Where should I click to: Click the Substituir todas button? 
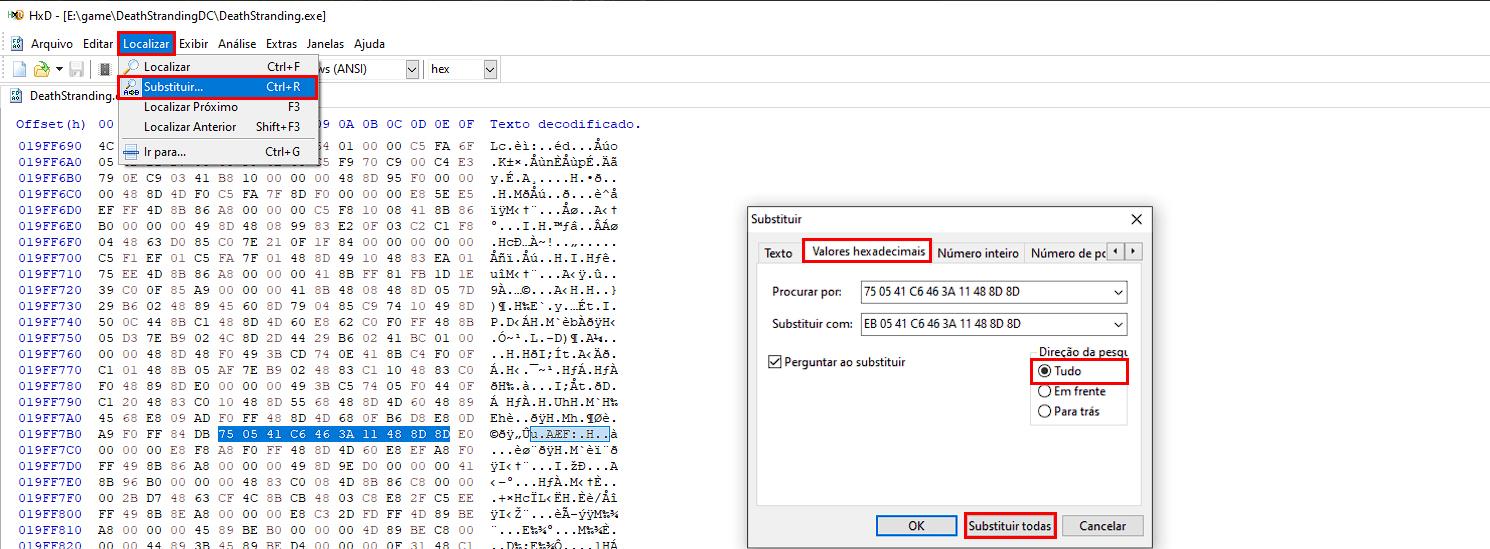point(1009,526)
